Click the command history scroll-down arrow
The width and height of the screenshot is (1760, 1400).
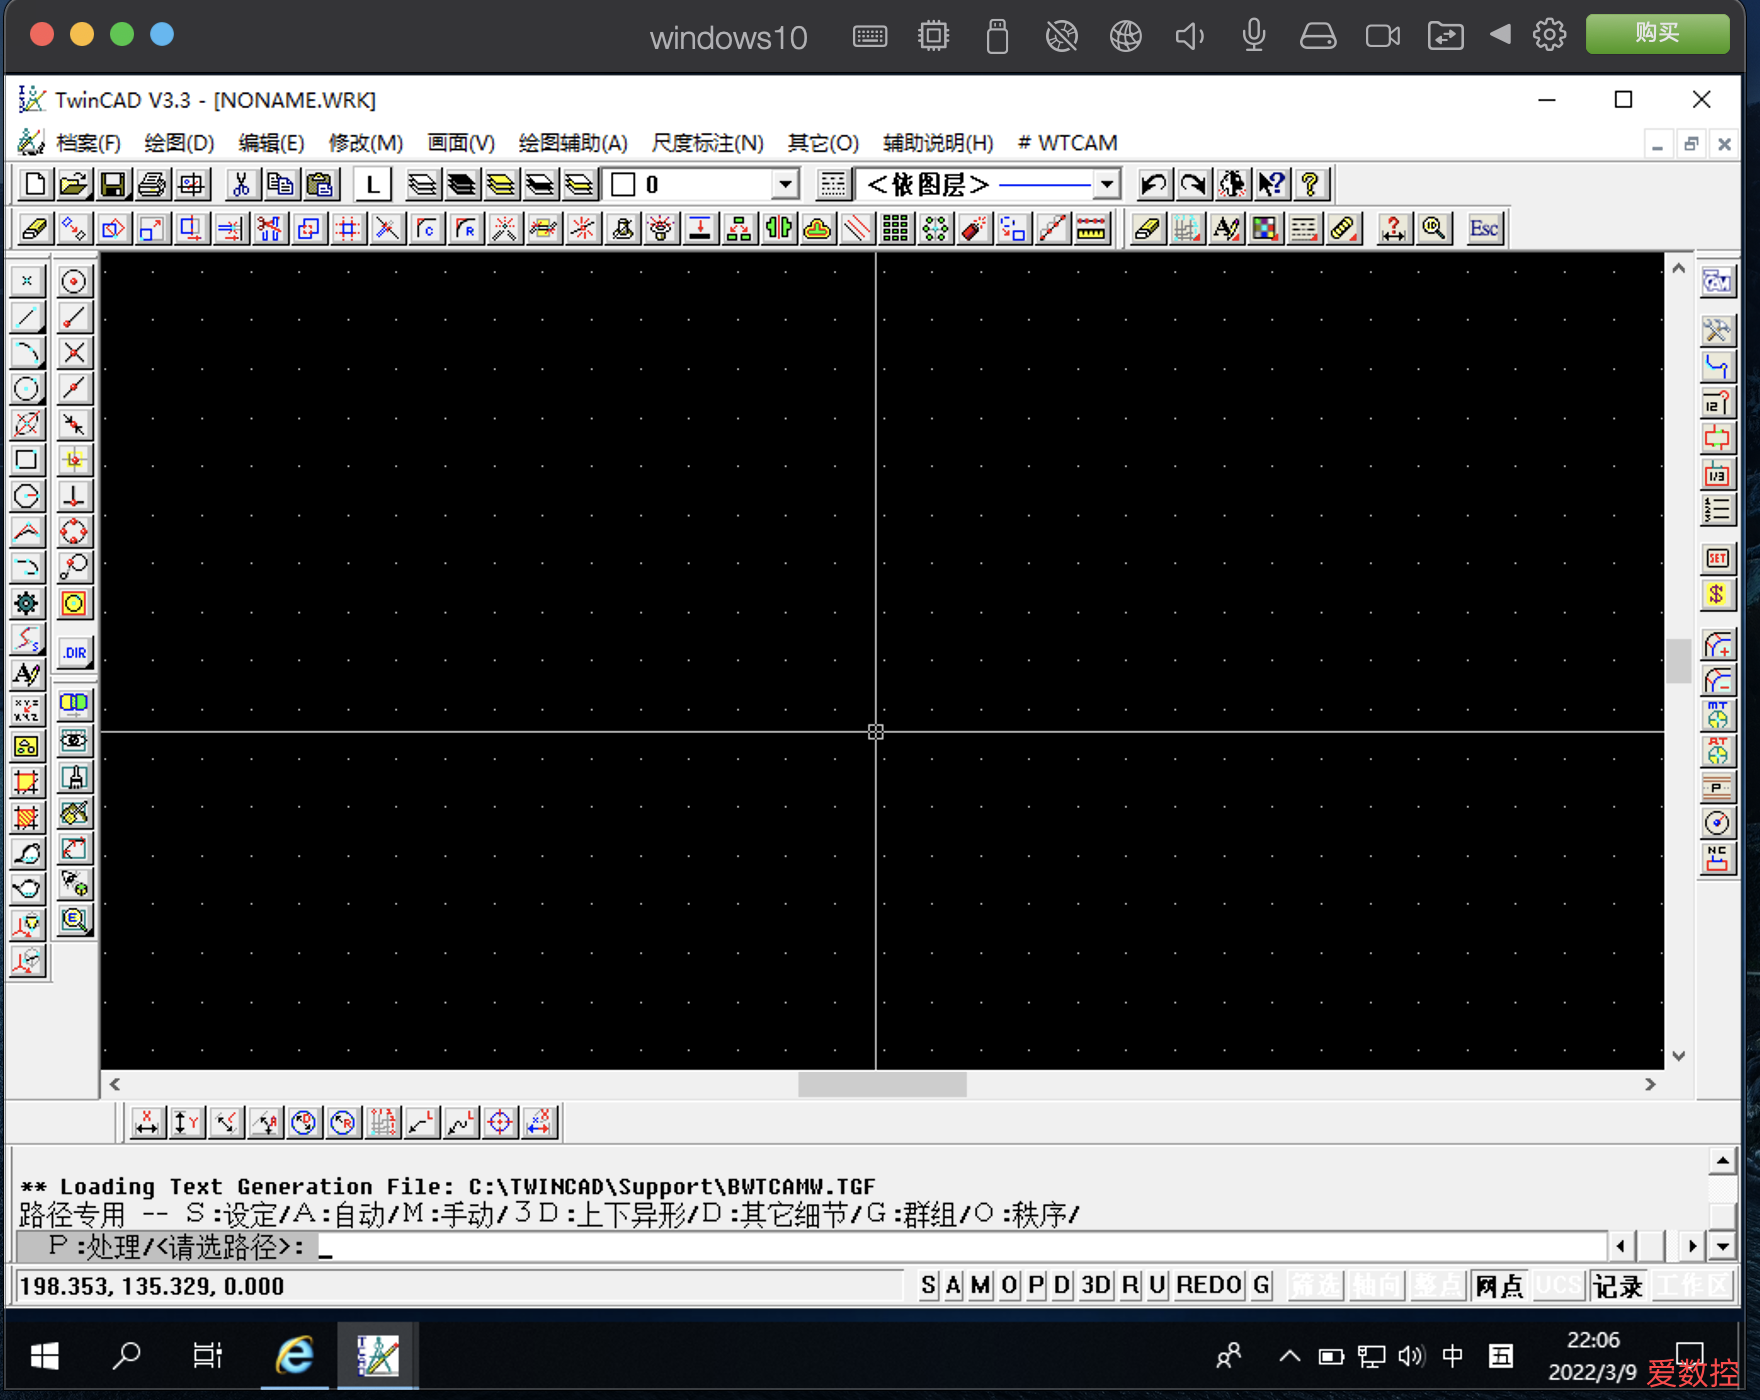point(1722,1246)
